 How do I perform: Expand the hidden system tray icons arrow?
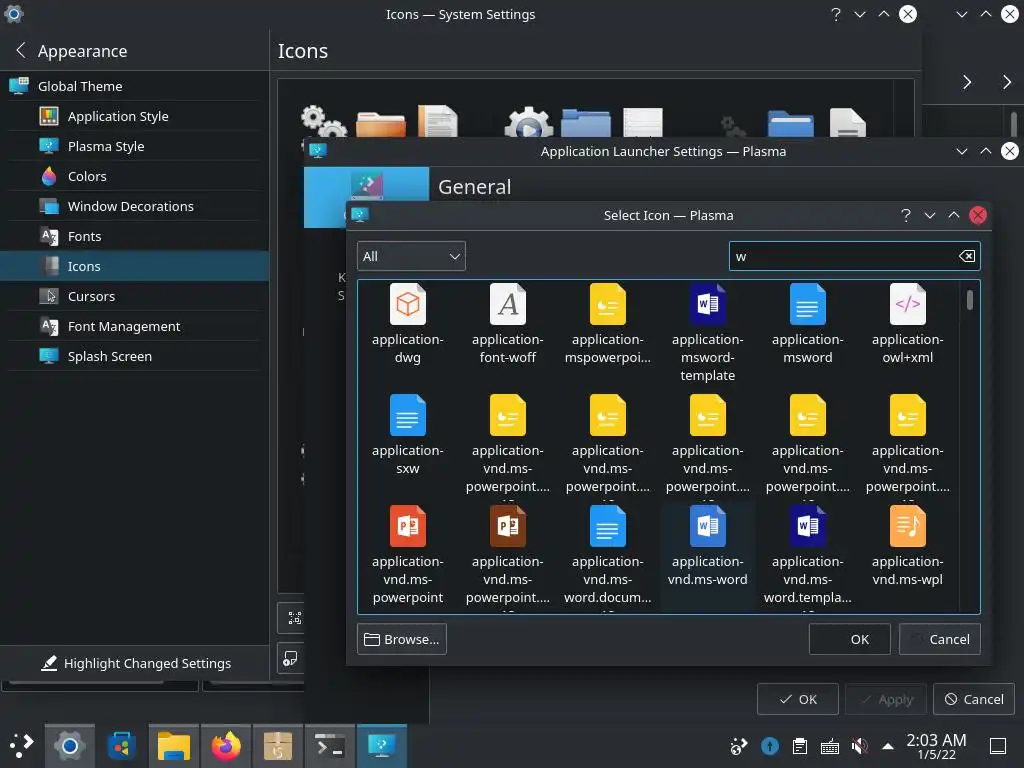[x=888, y=746]
